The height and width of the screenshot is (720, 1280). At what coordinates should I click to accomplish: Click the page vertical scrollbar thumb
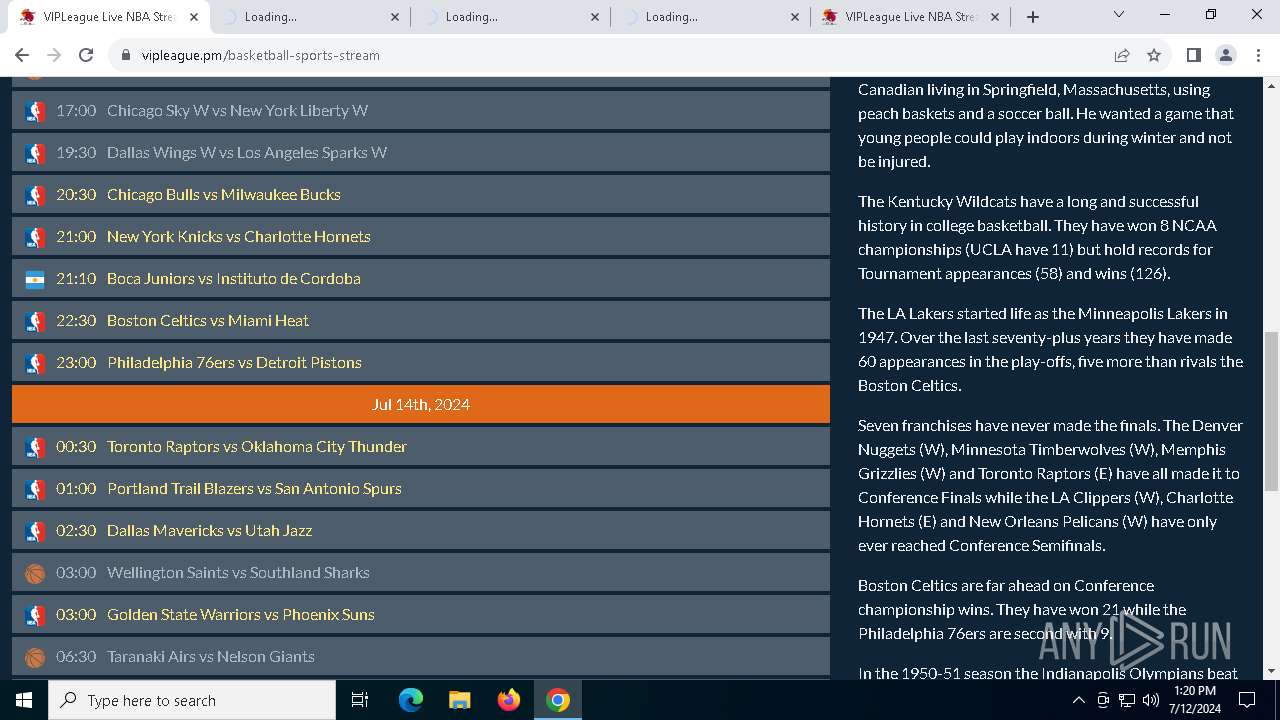tap(1271, 411)
